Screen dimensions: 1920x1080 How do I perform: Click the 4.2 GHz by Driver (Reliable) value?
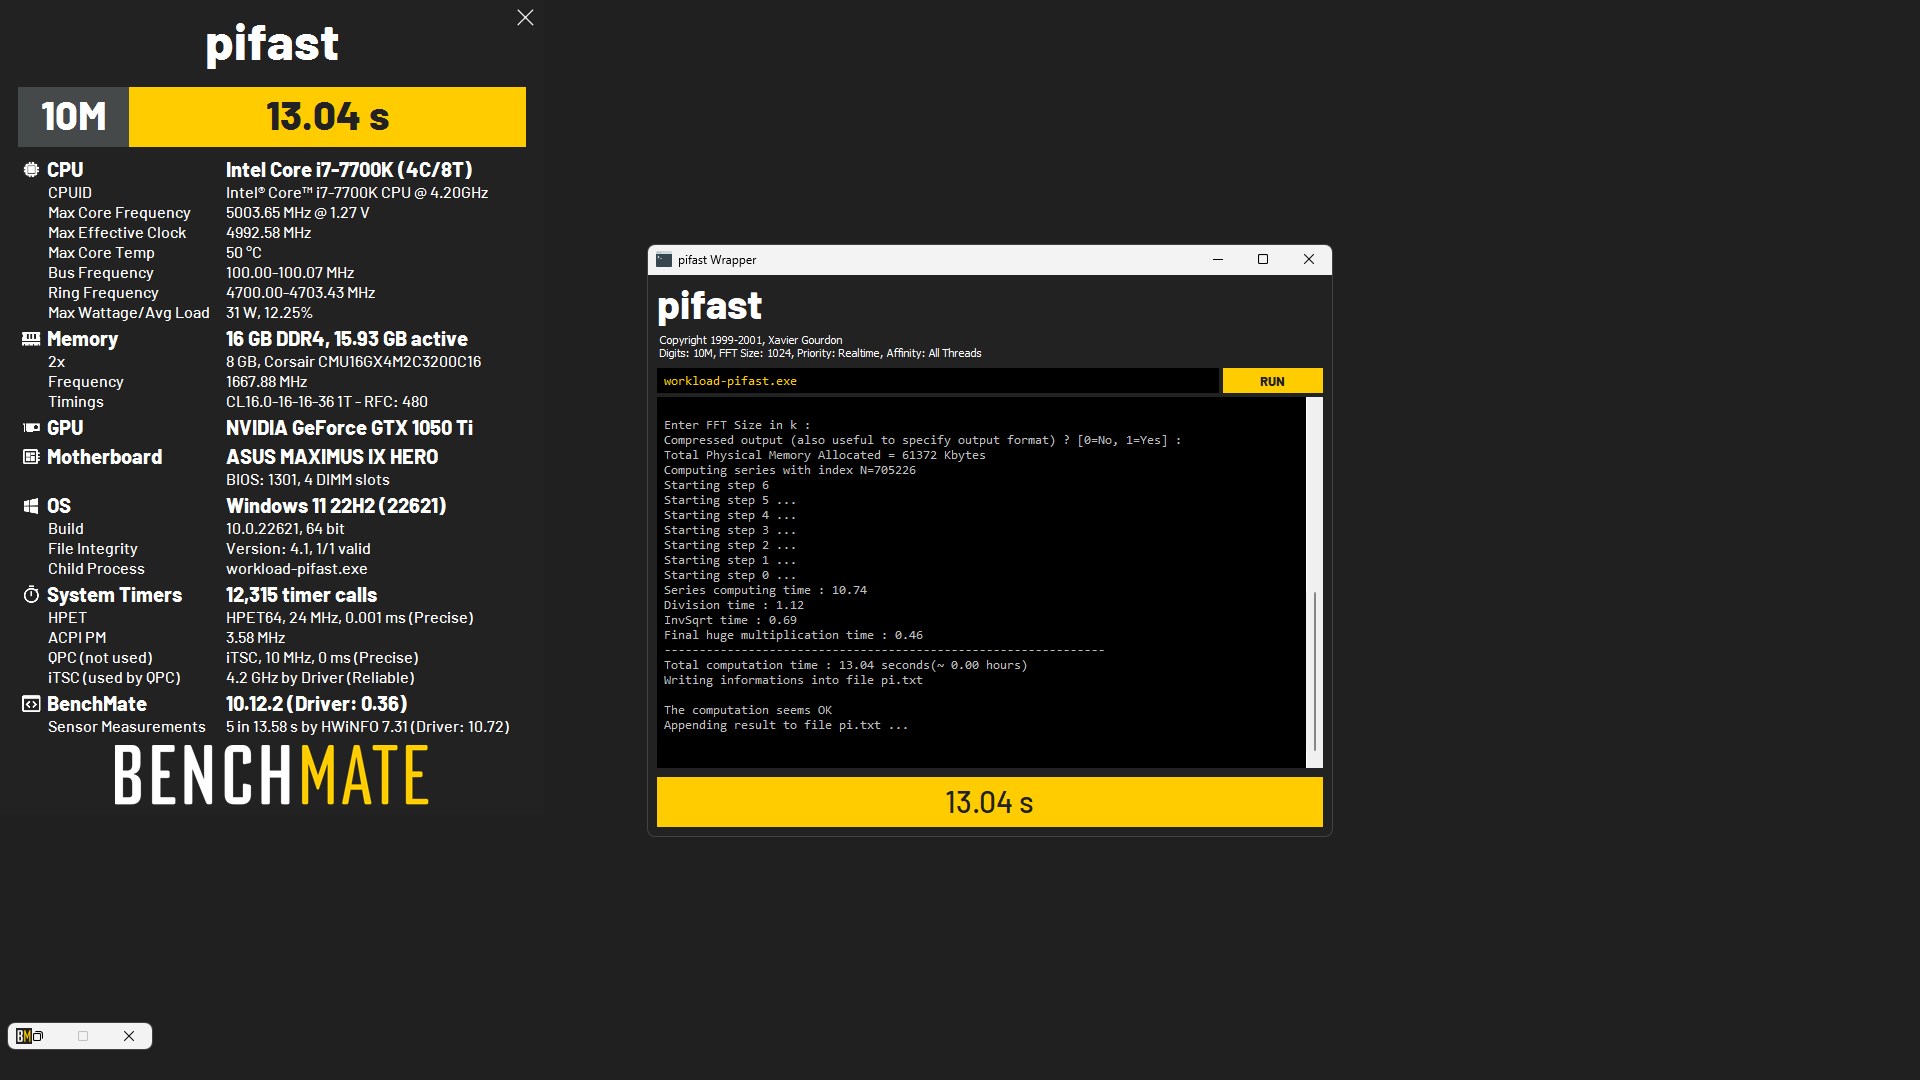coord(320,678)
